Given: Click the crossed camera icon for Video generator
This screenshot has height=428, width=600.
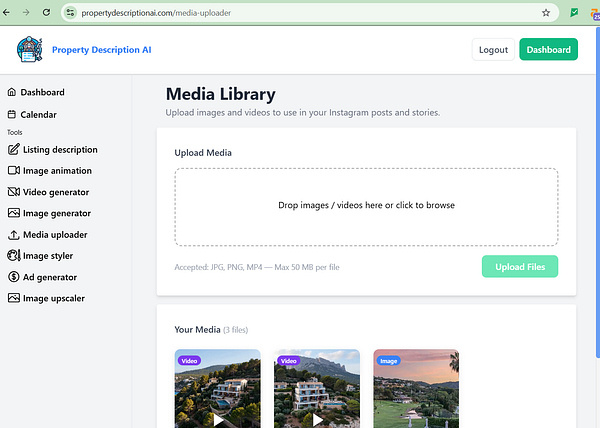Looking at the screenshot, I should 14,192.
